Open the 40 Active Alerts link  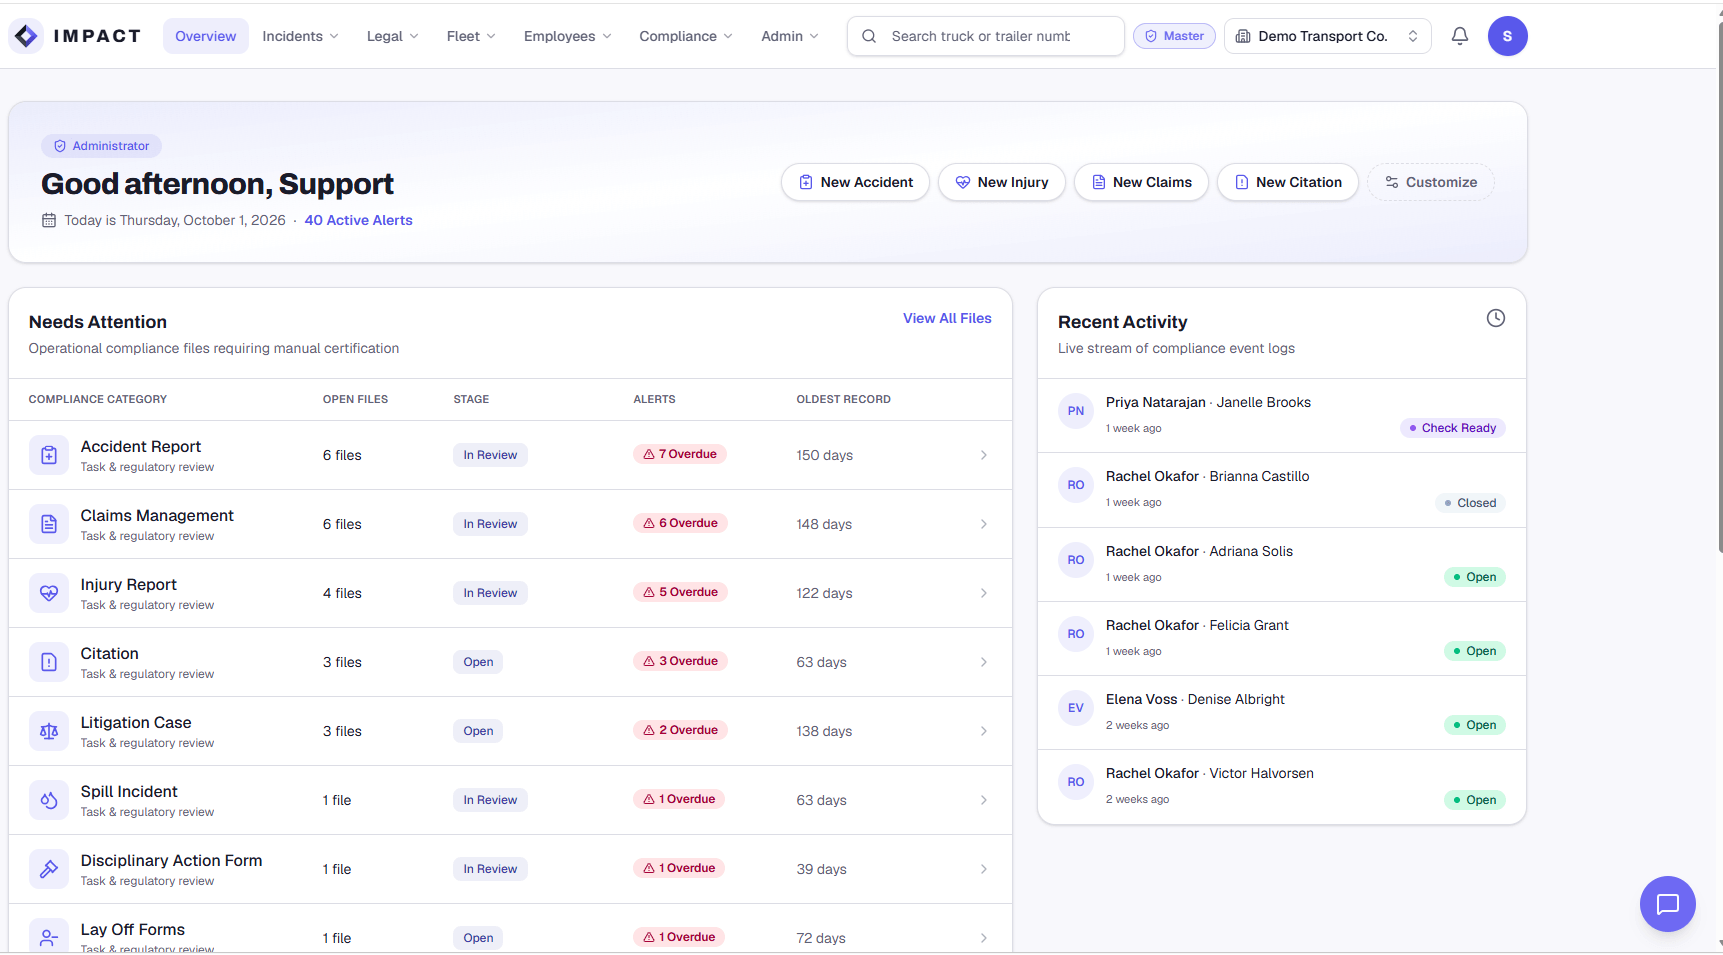(x=358, y=220)
